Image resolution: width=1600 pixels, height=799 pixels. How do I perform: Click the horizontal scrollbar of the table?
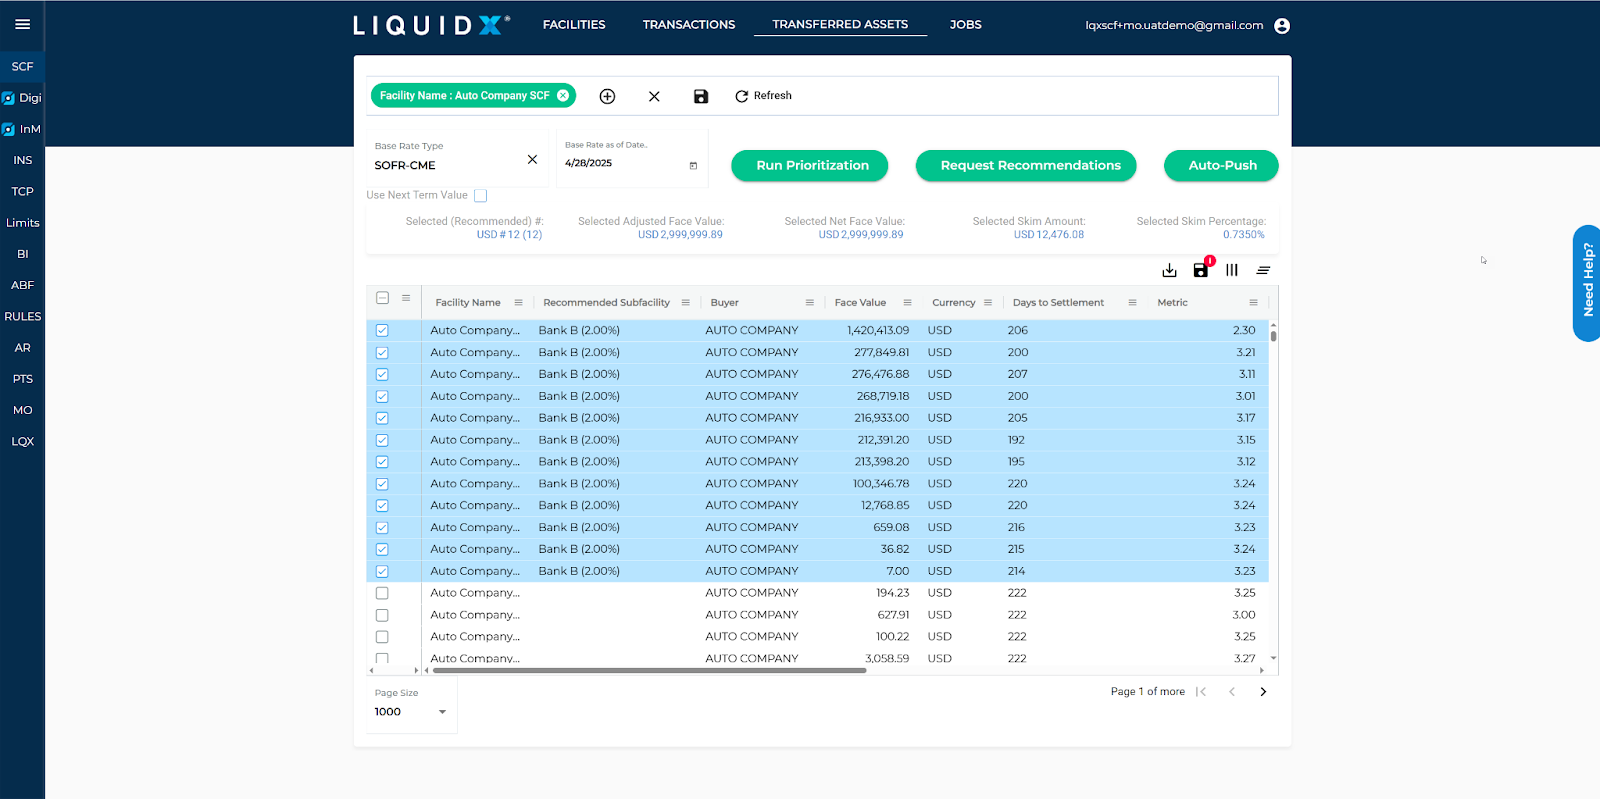pyautogui.click(x=649, y=671)
